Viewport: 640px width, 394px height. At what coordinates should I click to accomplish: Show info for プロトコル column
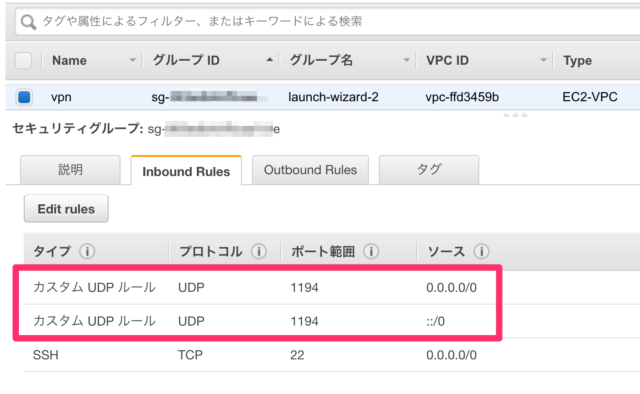click(259, 252)
